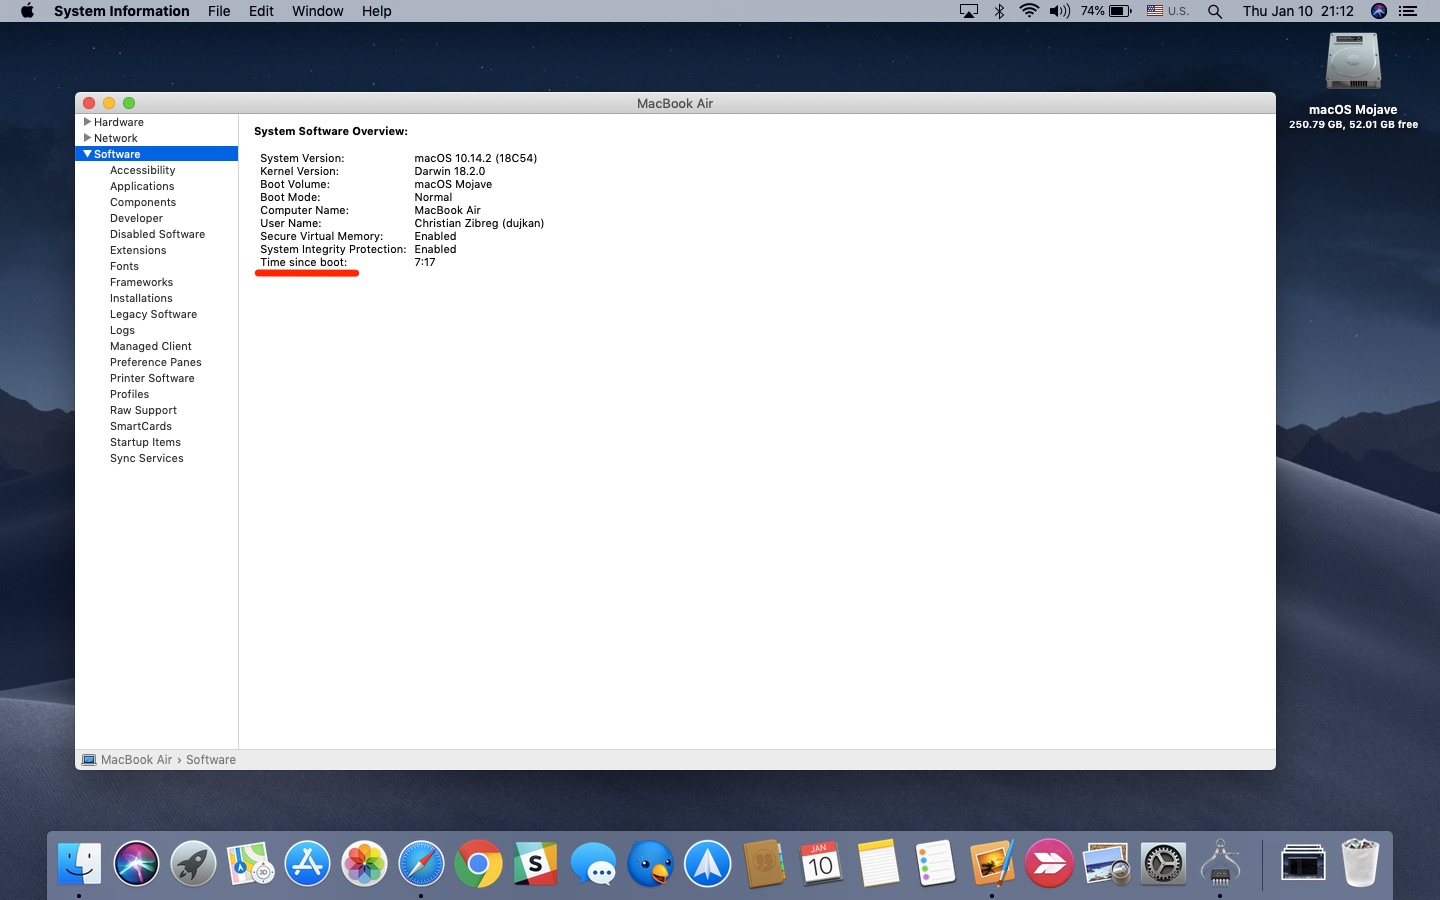Image resolution: width=1440 pixels, height=900 pixels.
Task: Open Spotlight search magnifier icon
Action: tap(1214, 11)
